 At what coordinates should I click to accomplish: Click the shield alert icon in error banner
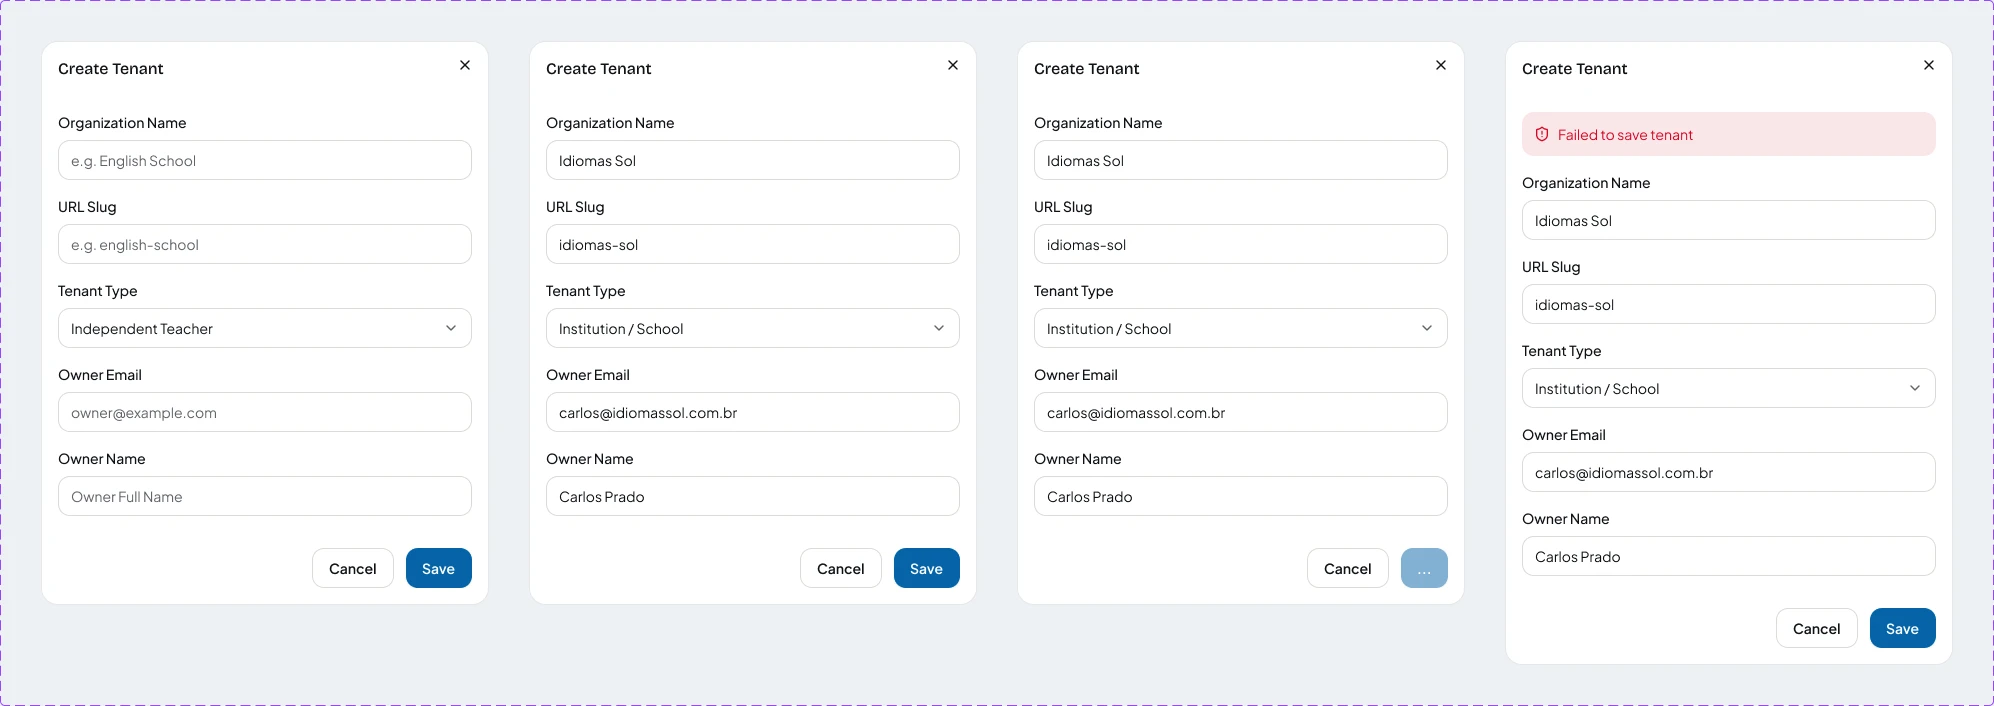tap(1542, 134)
